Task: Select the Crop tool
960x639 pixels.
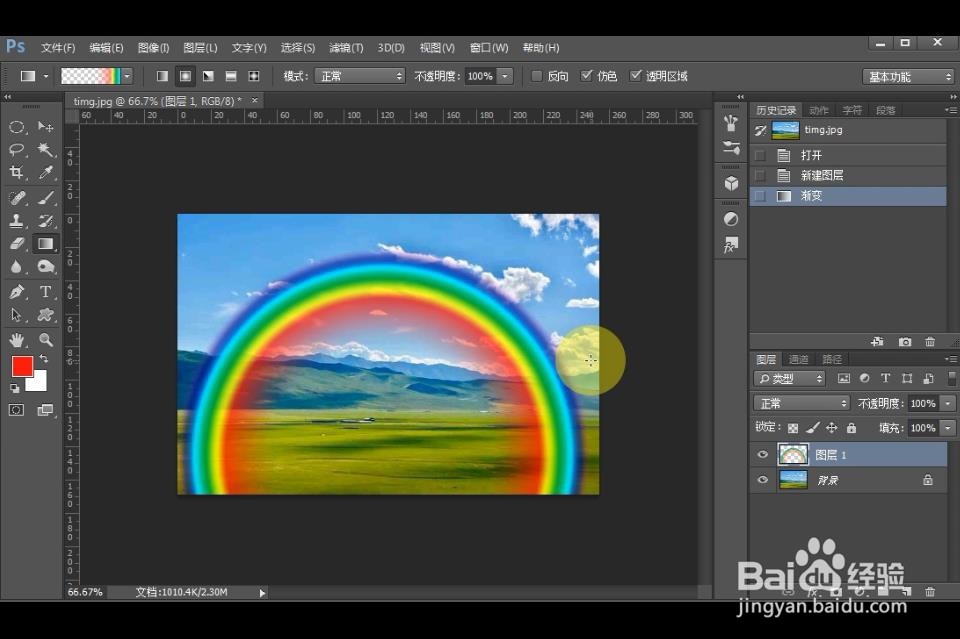Action: pos(17,173)
